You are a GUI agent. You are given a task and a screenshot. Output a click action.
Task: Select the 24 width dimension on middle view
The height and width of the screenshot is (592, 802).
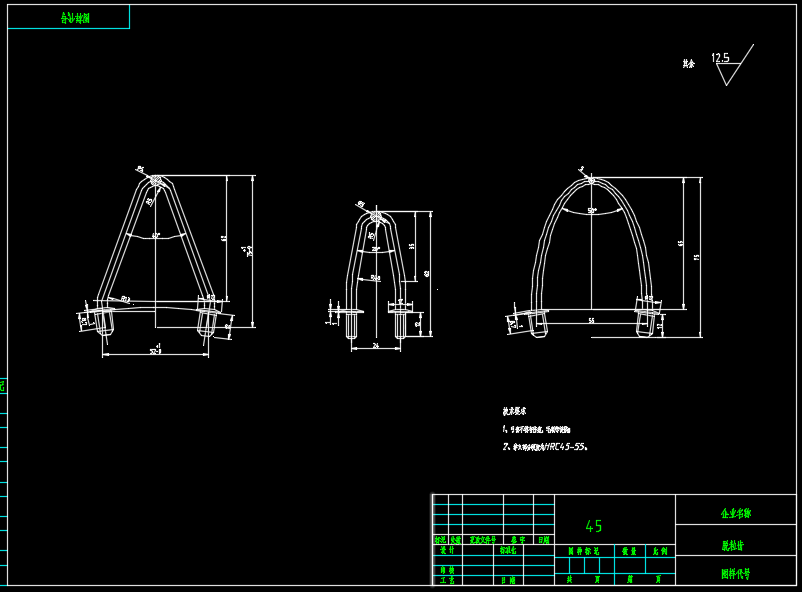(375, 345)
